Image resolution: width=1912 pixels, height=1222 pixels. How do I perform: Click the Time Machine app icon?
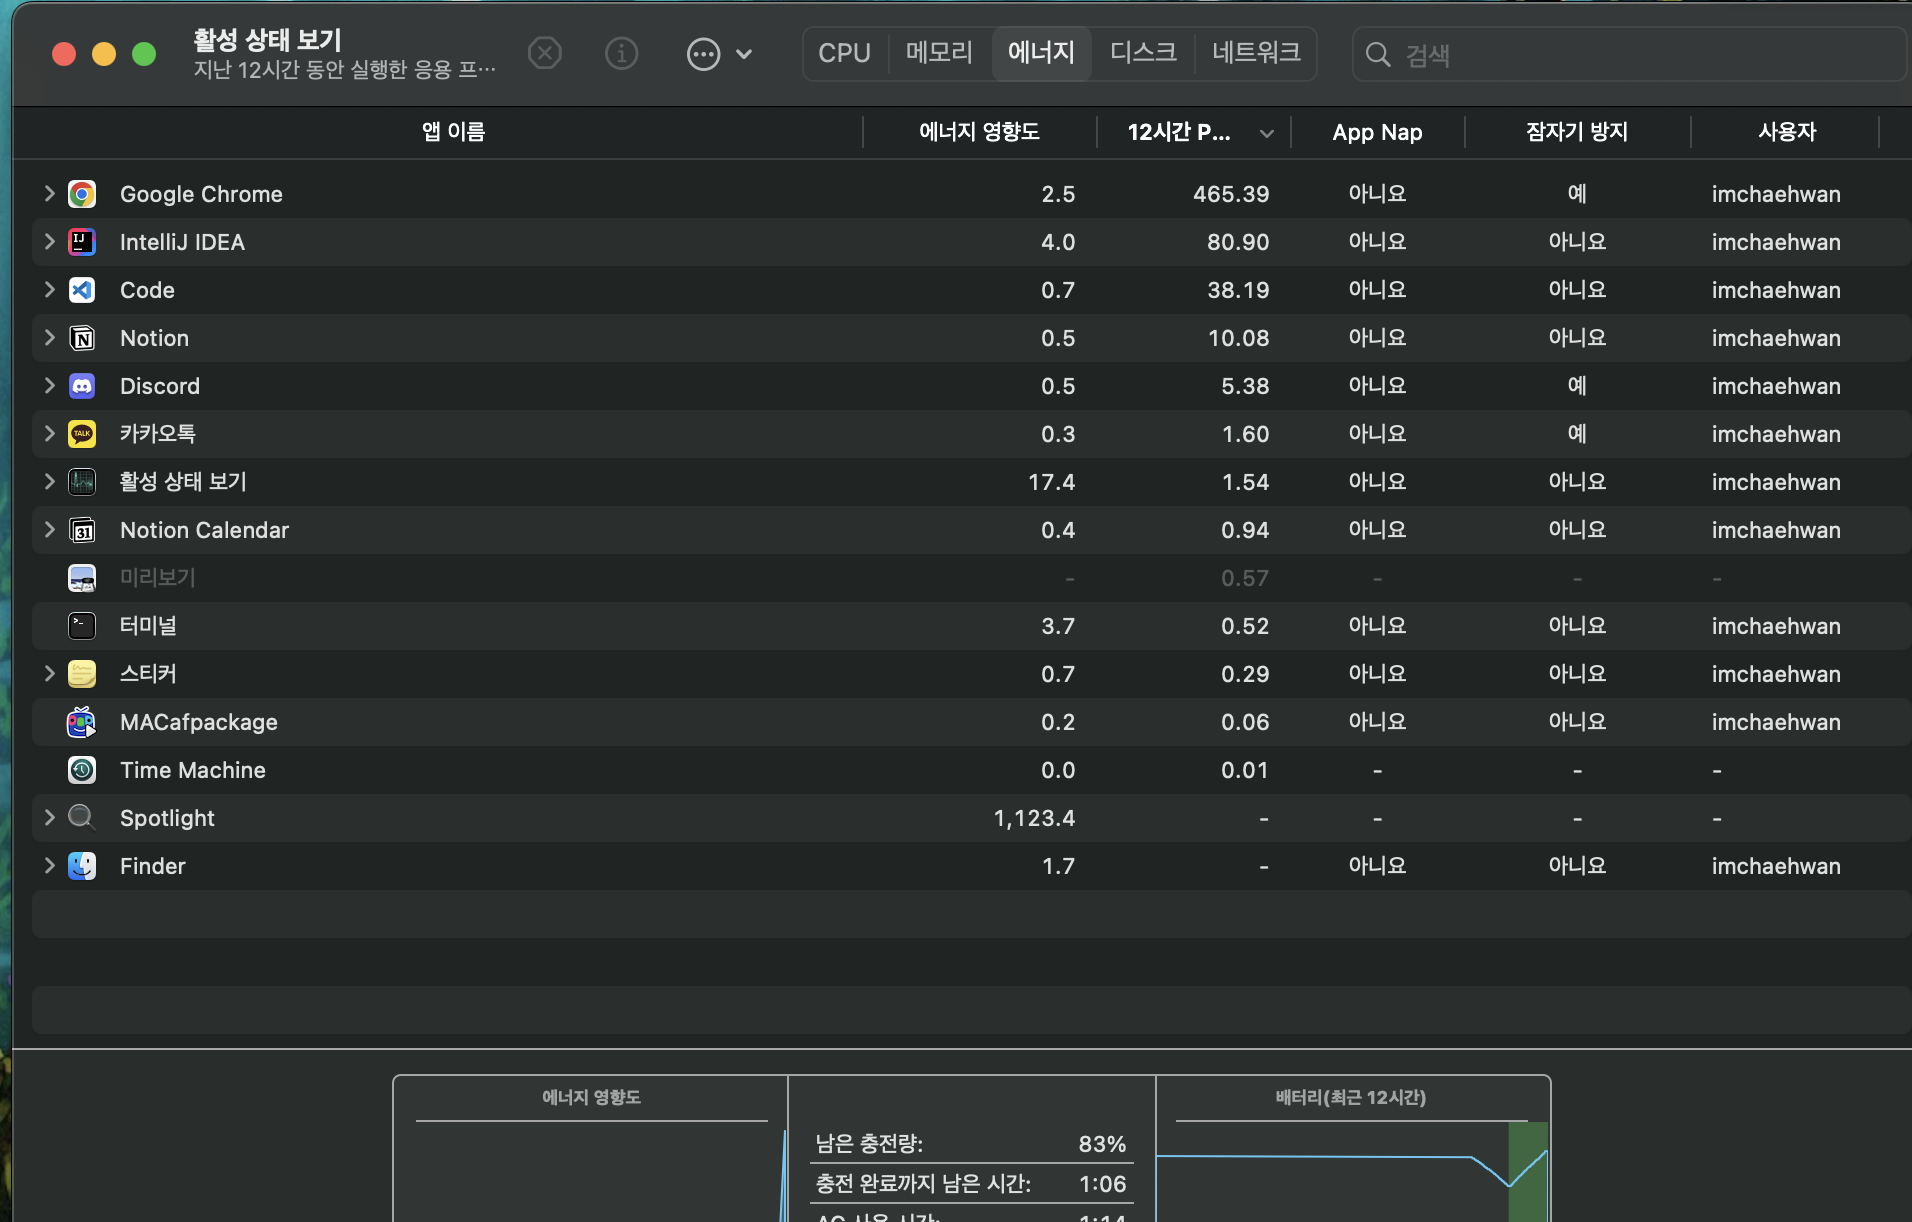[x=82, y=770]
